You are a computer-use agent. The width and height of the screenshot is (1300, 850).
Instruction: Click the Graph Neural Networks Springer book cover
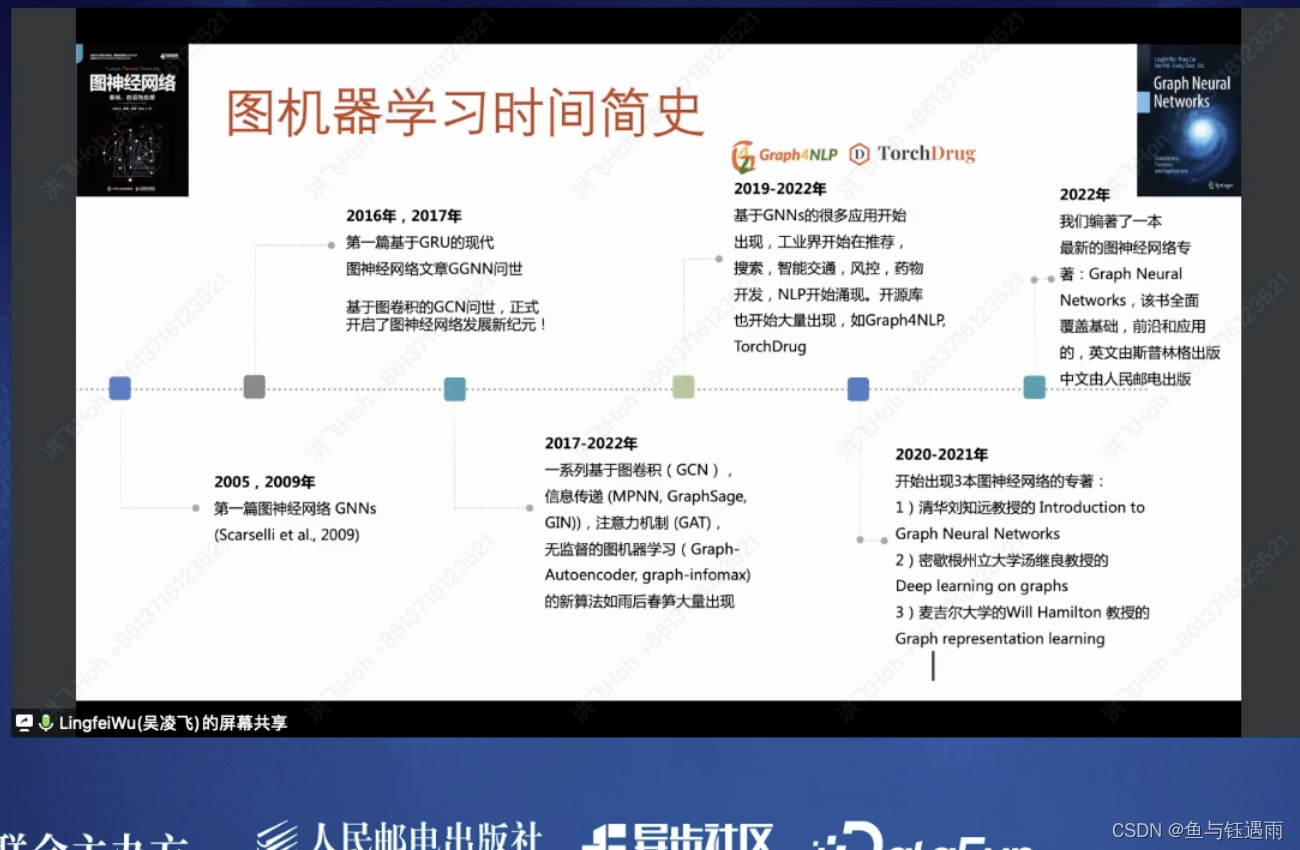coord(1189,120)
